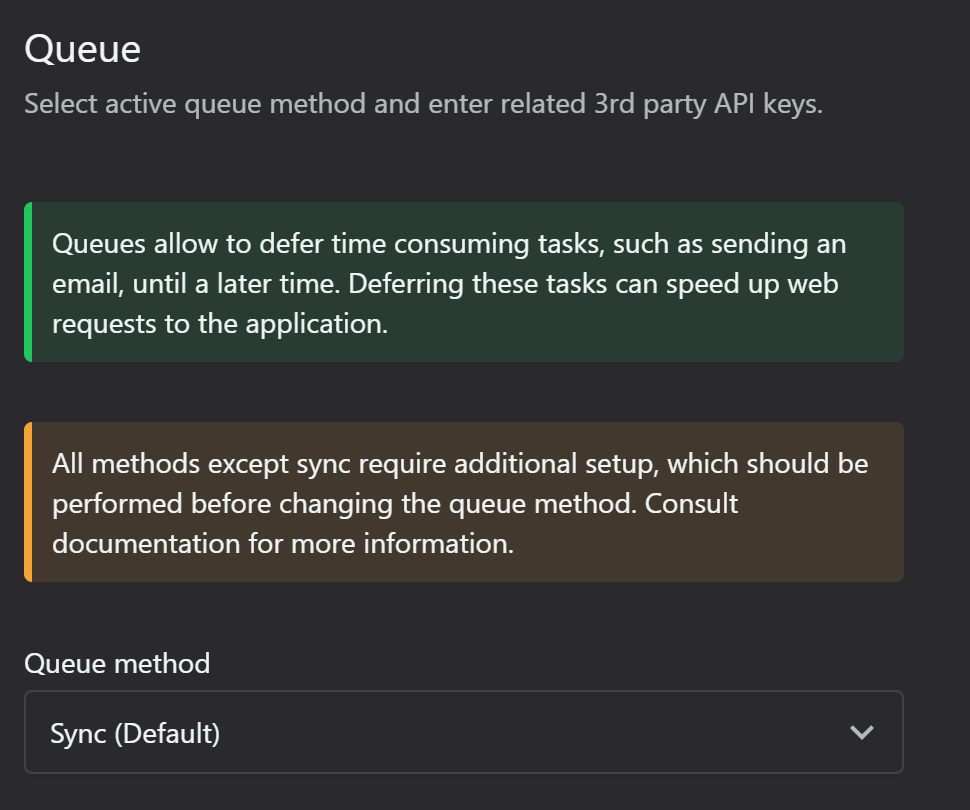Click the "3rd party API keys" phrase
Viewport: 970px width, 810px height.
pos(706,104)
